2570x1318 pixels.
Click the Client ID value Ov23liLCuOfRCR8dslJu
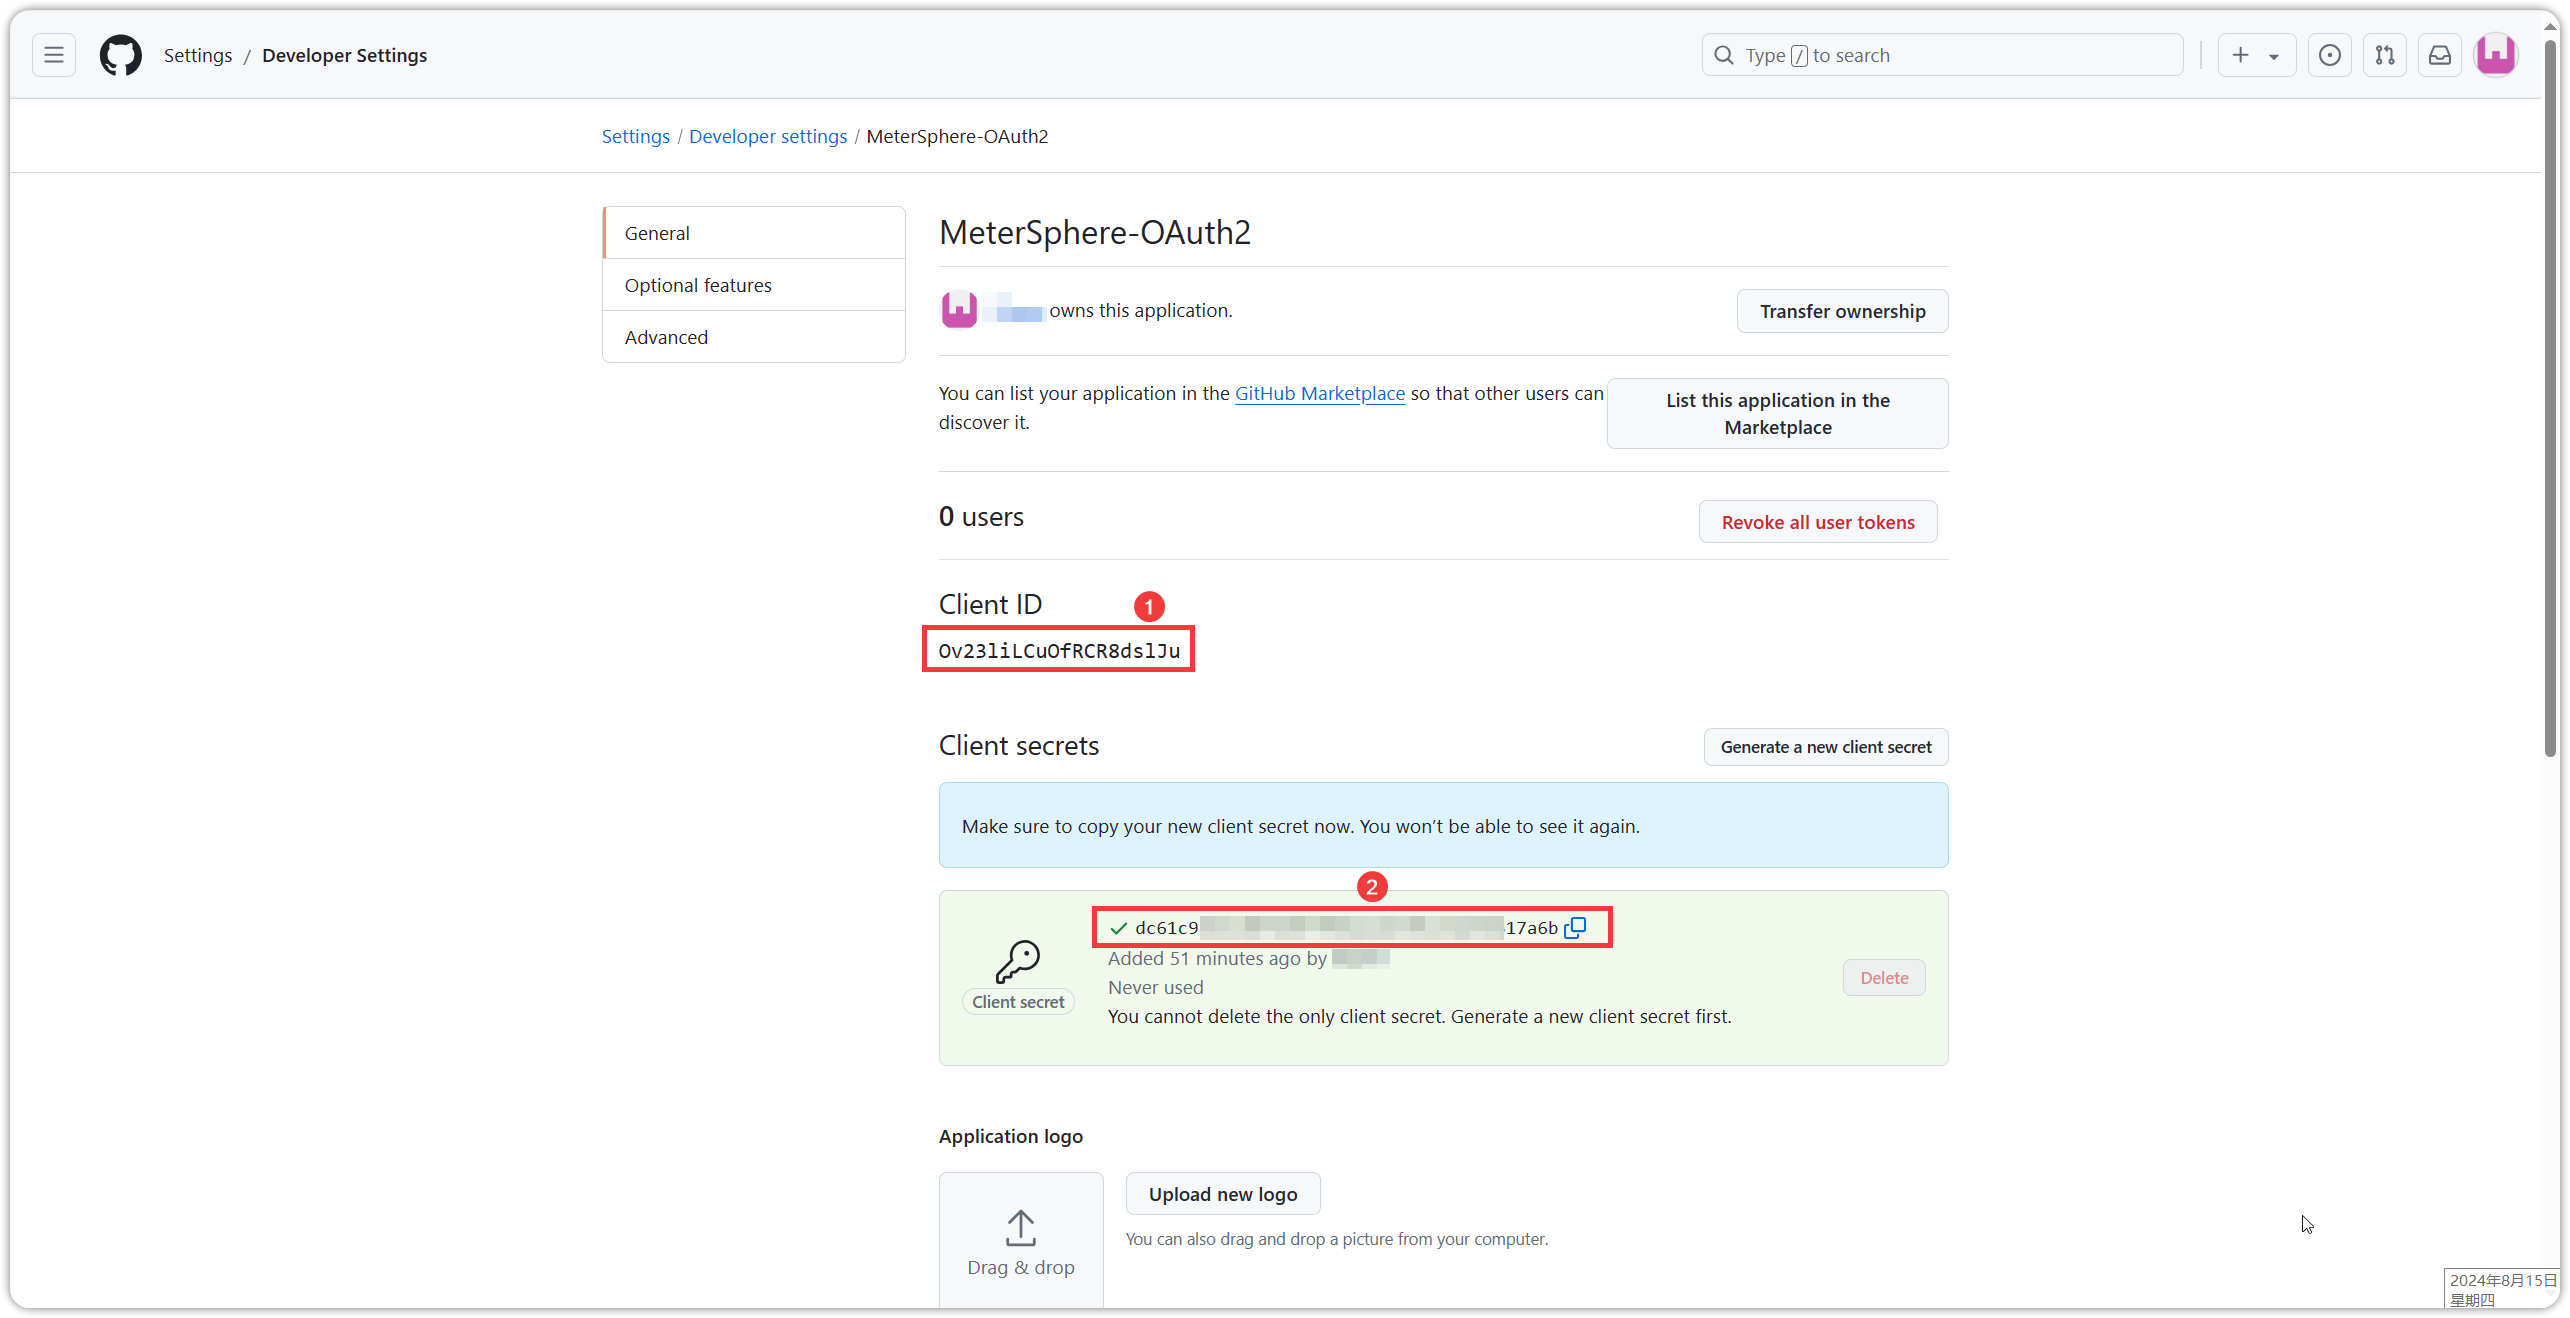point(1059,651)
